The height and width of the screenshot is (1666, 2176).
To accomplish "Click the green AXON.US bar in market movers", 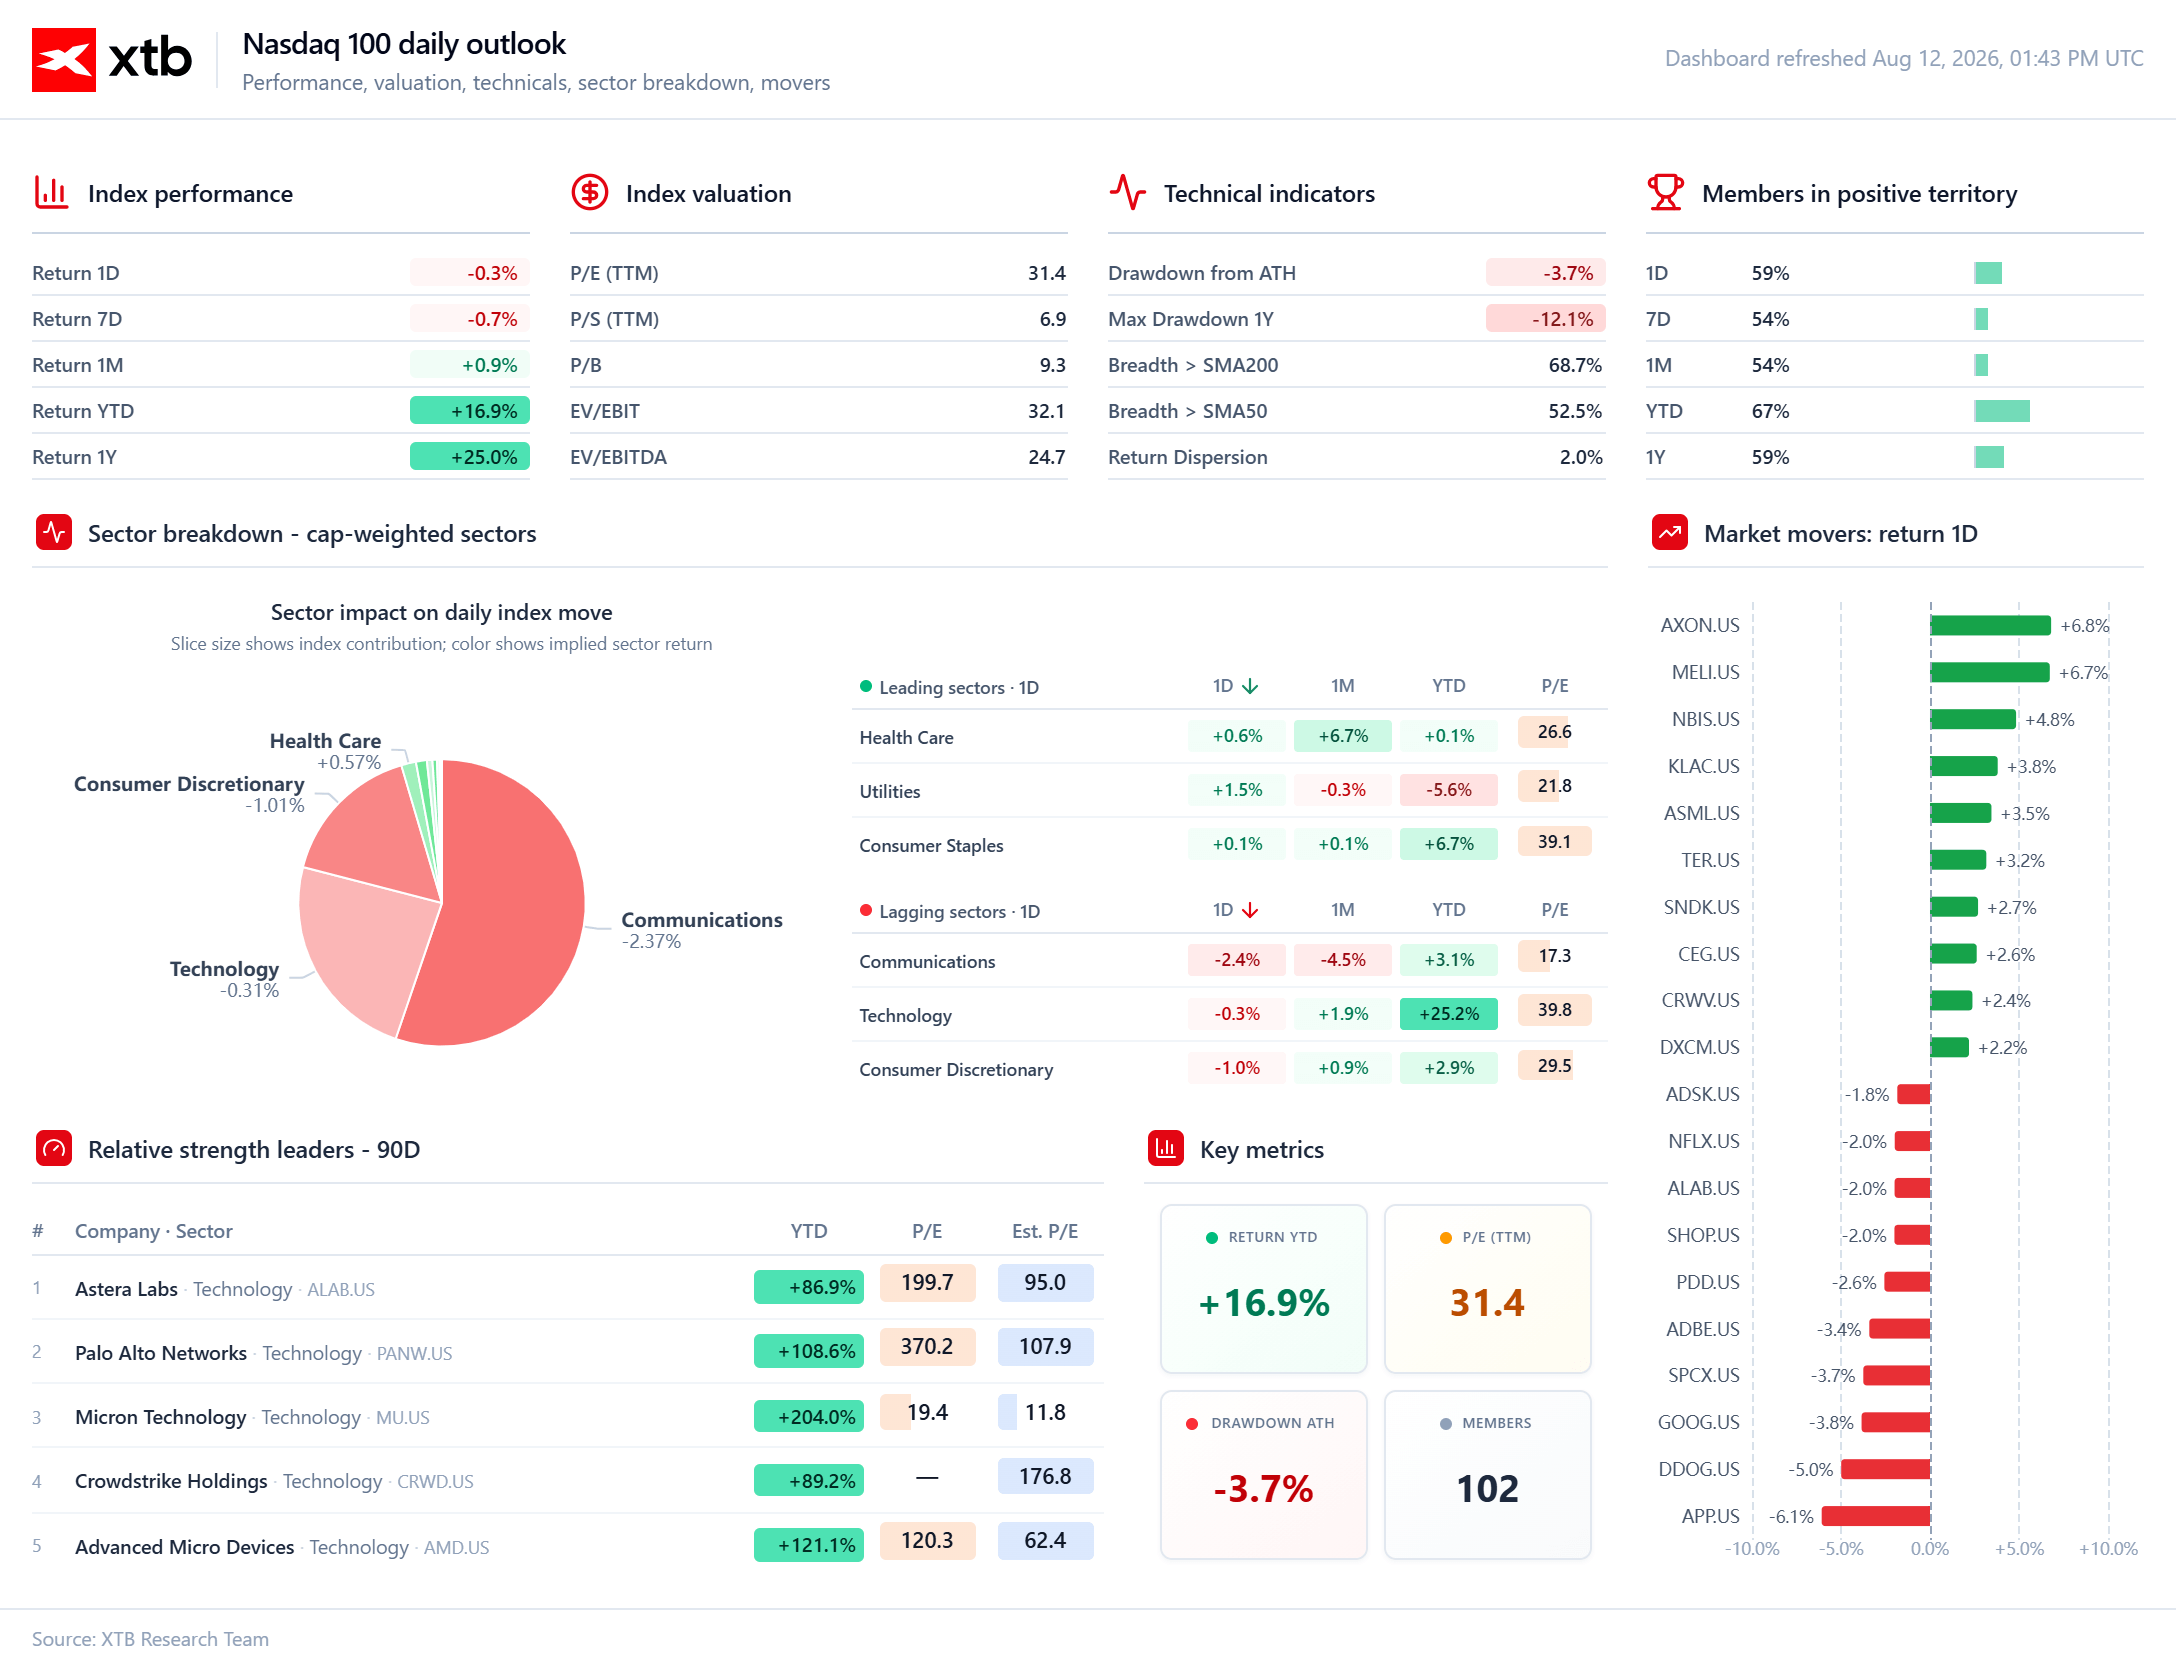I will coord(1991,625).
